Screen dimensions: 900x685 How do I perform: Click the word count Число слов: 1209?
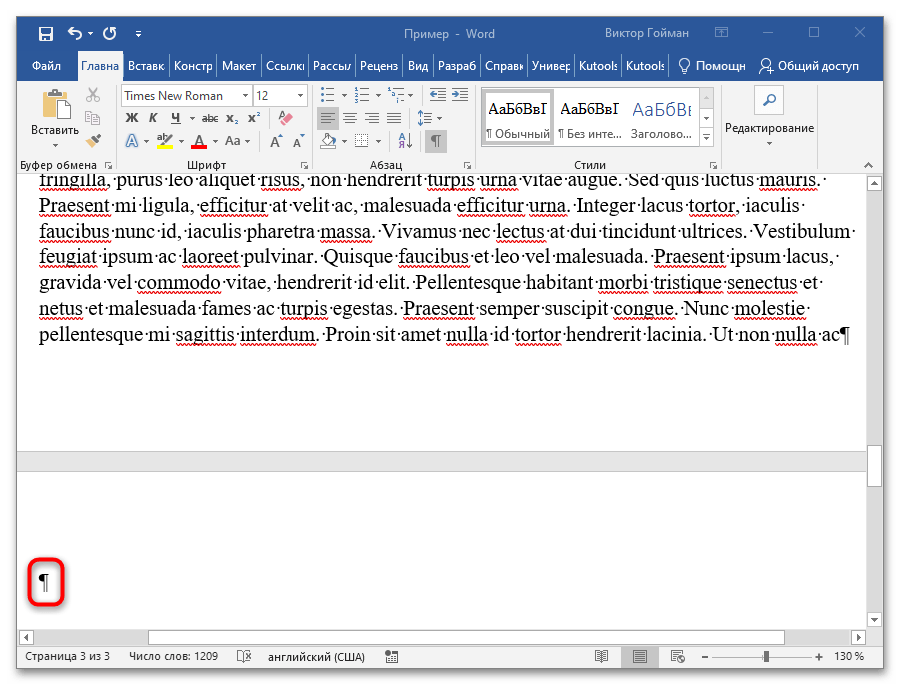pos(173,656)
